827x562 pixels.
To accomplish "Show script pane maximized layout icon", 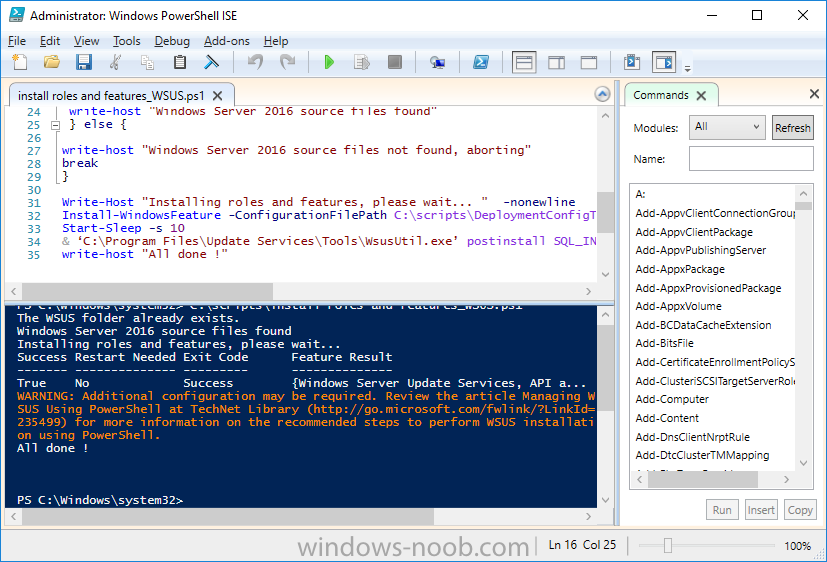I will (x=589, y=62).
